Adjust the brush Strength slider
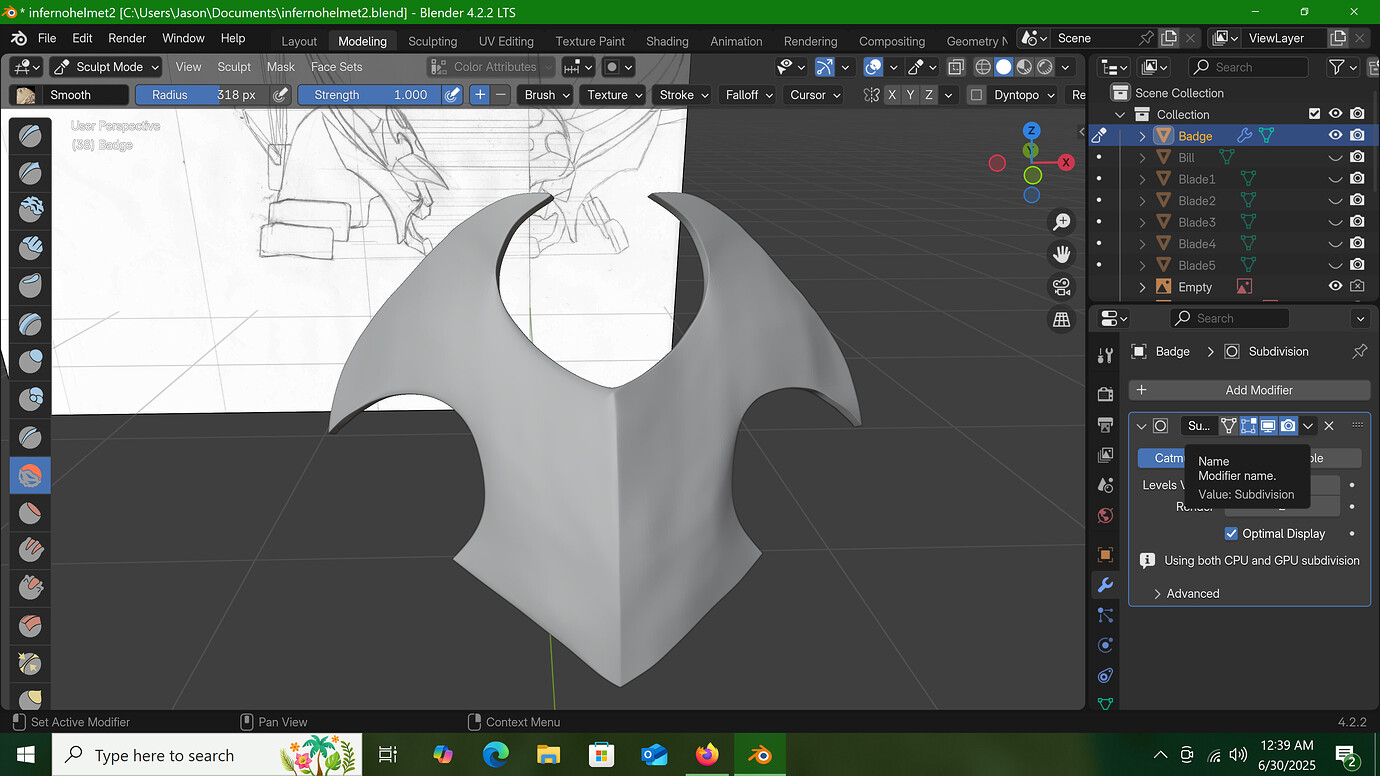The image size is (1380, 776). (370, 95)
